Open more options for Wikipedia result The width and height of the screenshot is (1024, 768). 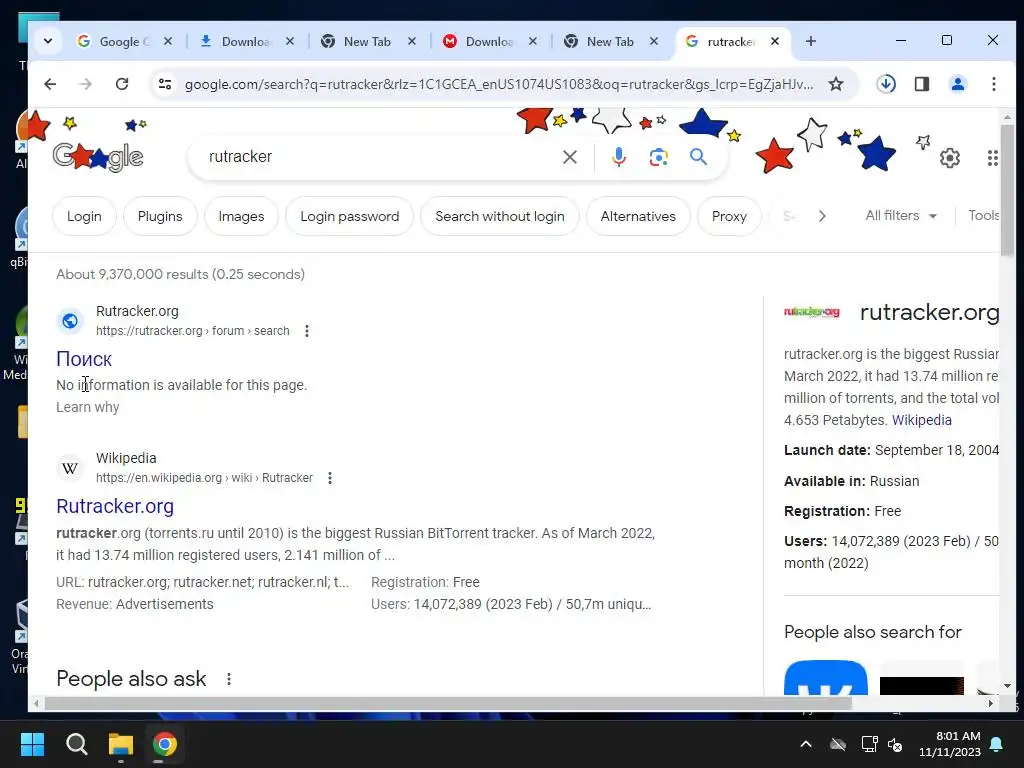[x=330, y=478]
